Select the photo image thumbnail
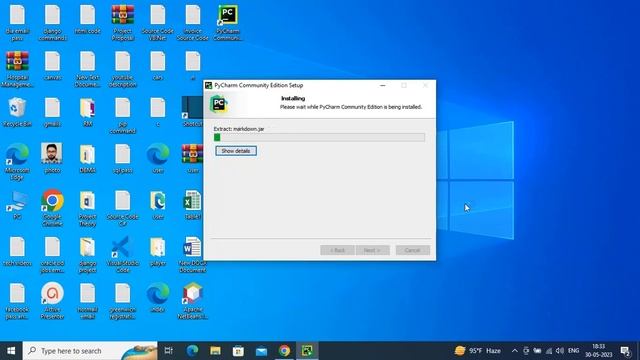640x360 pixels. pos(52,158)
